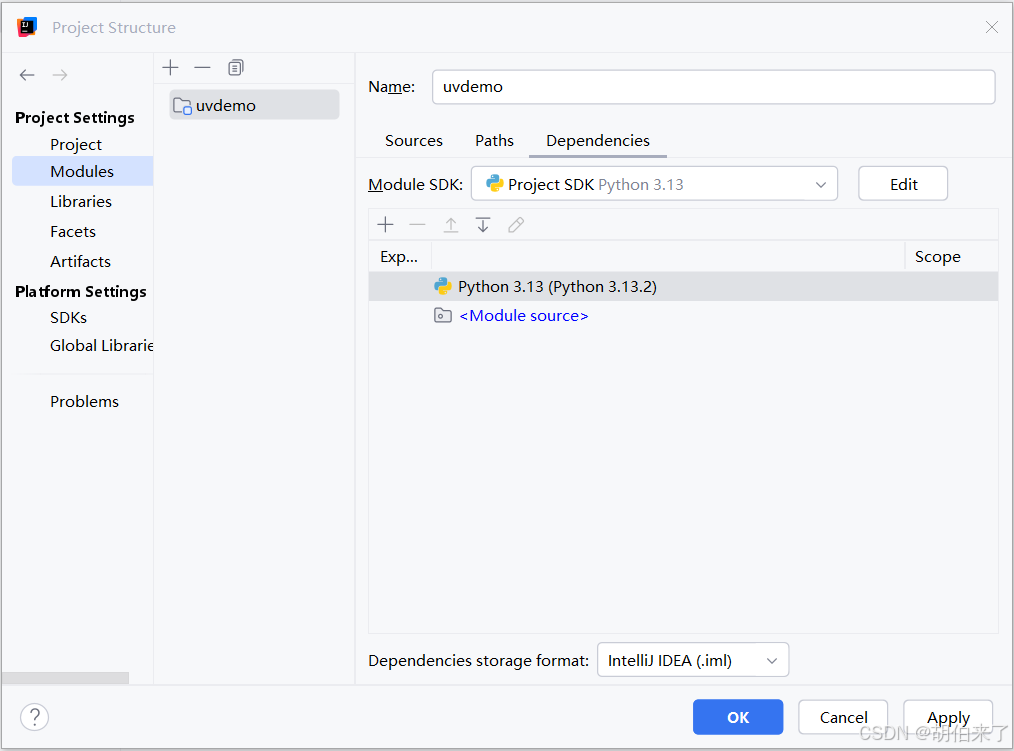This screenshot has width=1014, height=751.
Task: Open Global Libraries settings
Action: pos(102,345)
